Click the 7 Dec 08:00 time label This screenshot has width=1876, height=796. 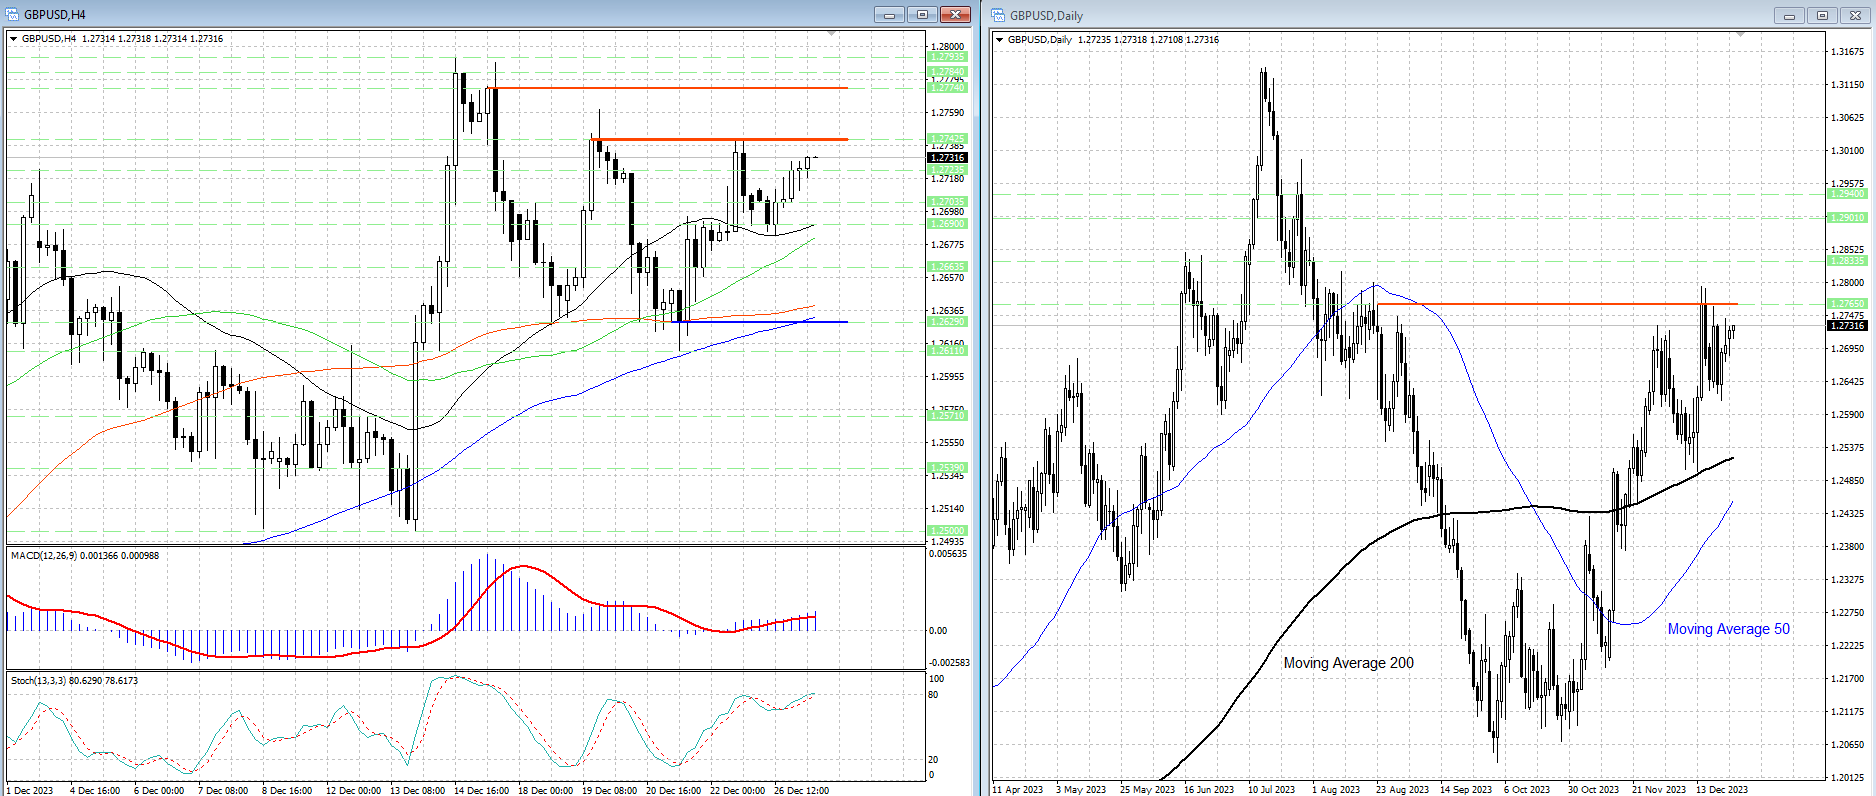pos(223,790)
